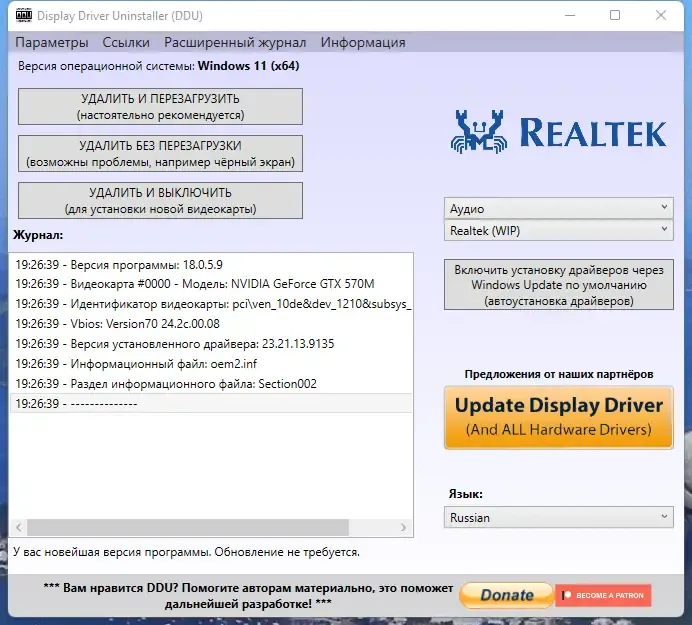Open the Russian language dropdown
Screen dimensions: 692x625
click(x=558, y=517)
